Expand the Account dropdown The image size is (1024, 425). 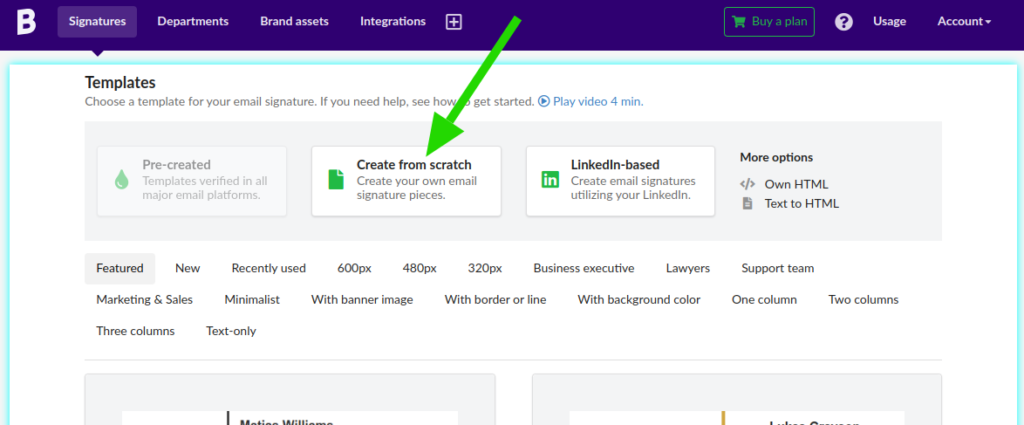pos(964,22)
